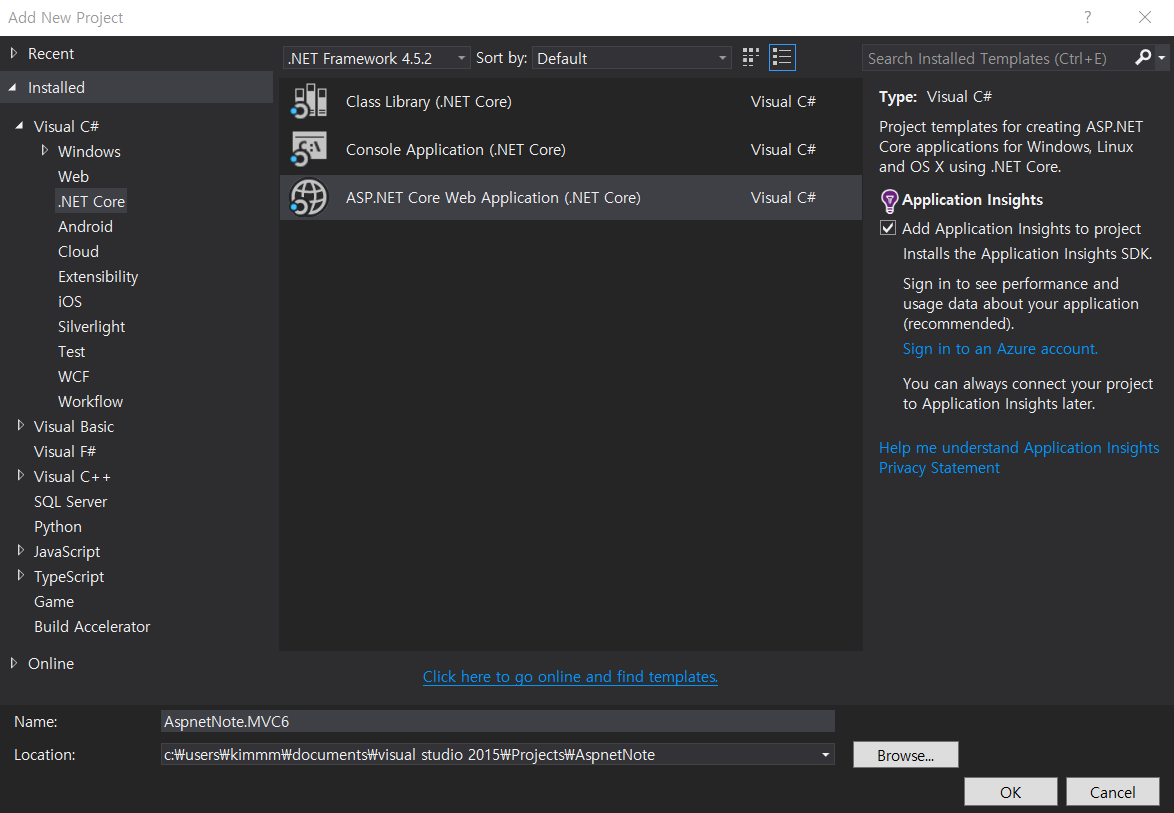
Task: Click the ASP.NET Core Web Application globe icon
Action: click(x=309, y=198)
